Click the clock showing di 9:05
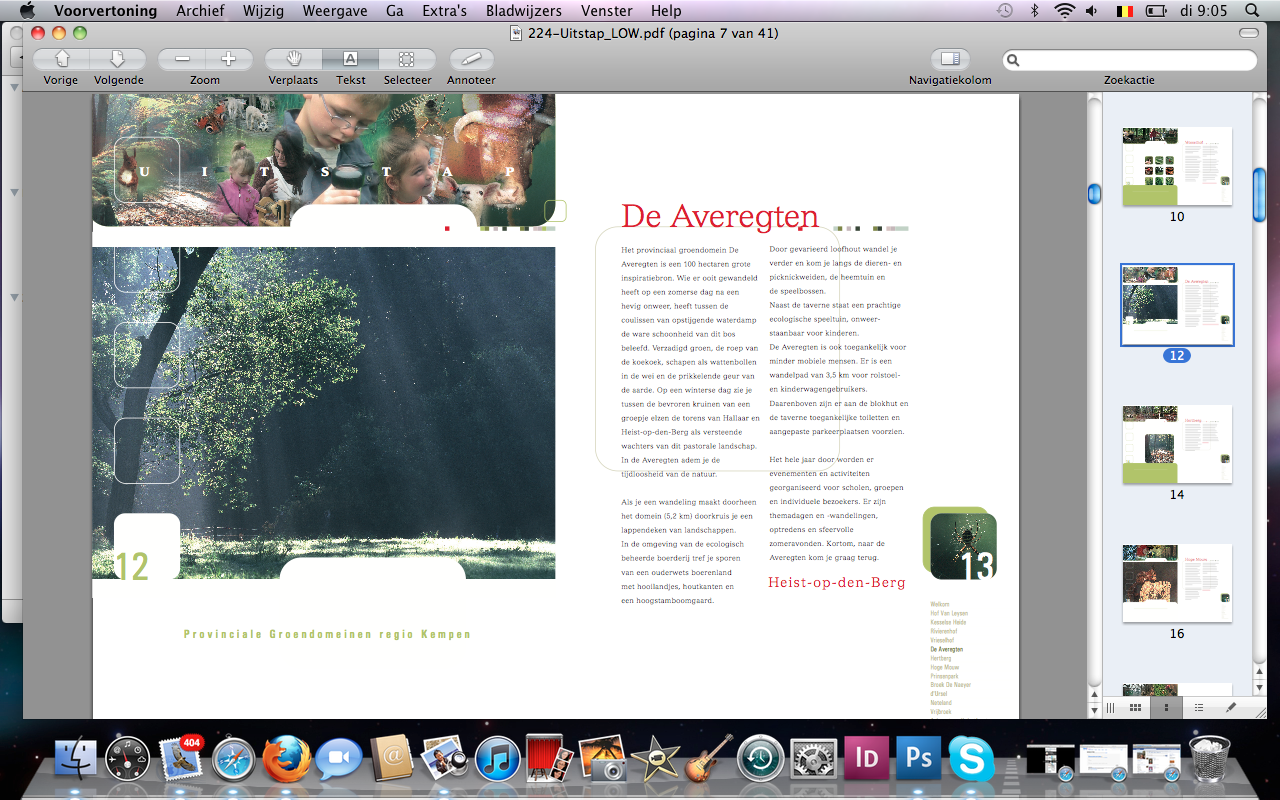 click(1203, 11)
